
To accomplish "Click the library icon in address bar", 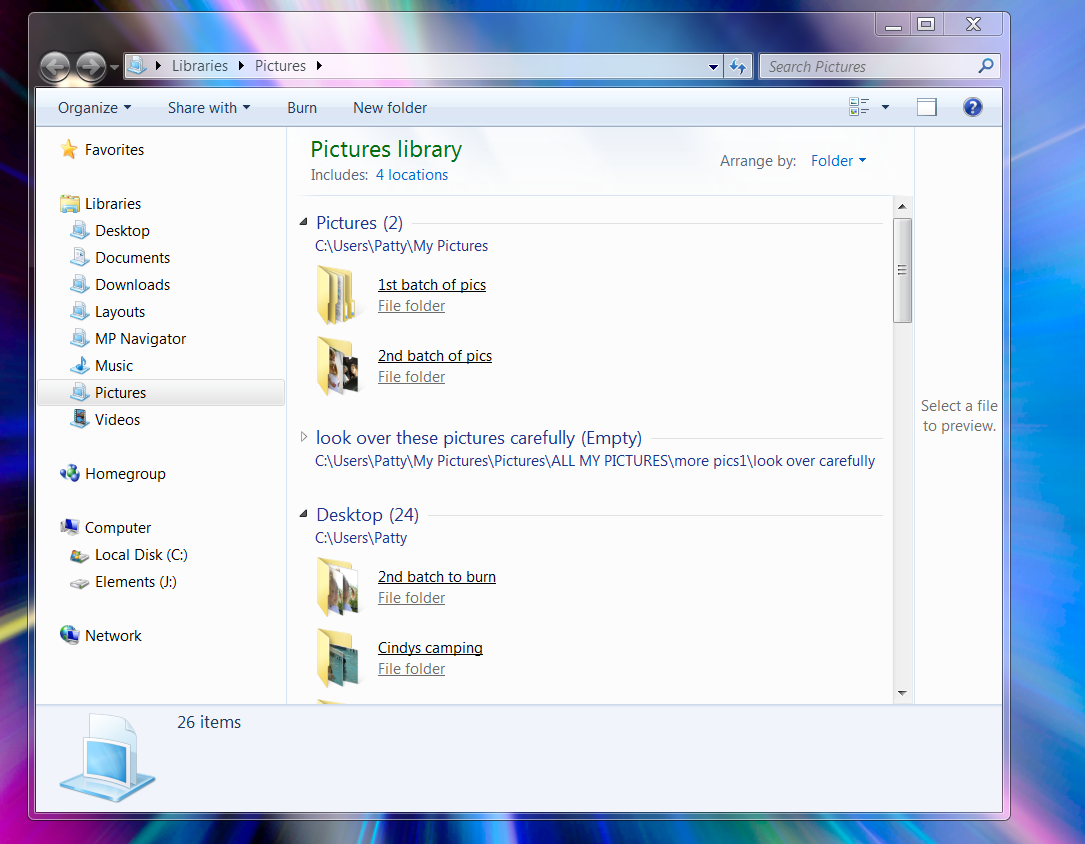I will coord(137,66).
